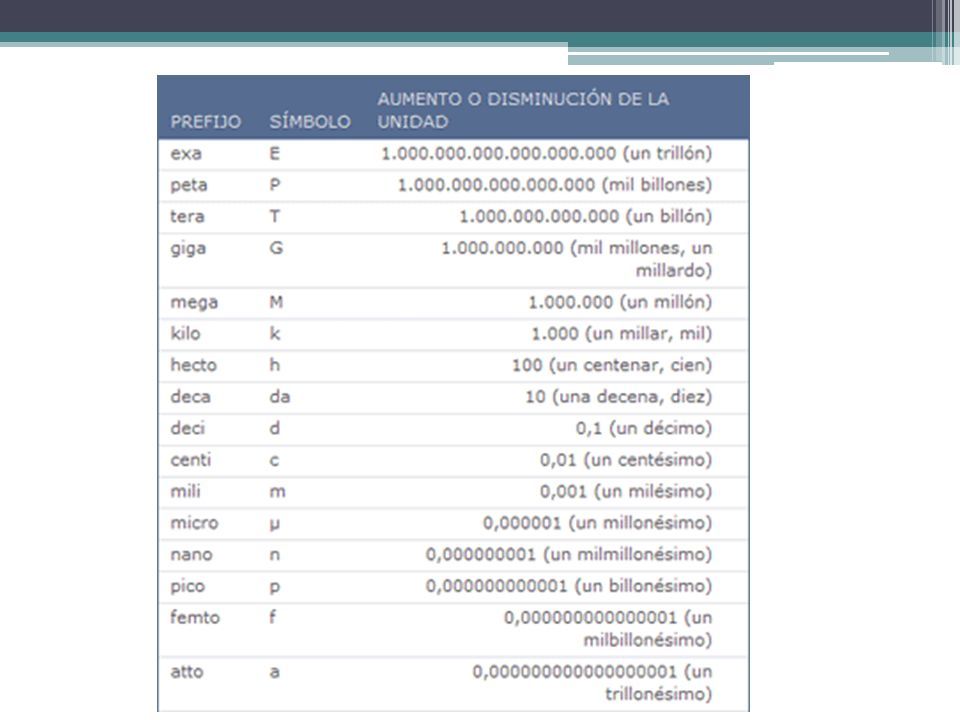Click the value '0,01 (un centésimo)'
The height and width of the screenshot is (720, 960).
626,460
